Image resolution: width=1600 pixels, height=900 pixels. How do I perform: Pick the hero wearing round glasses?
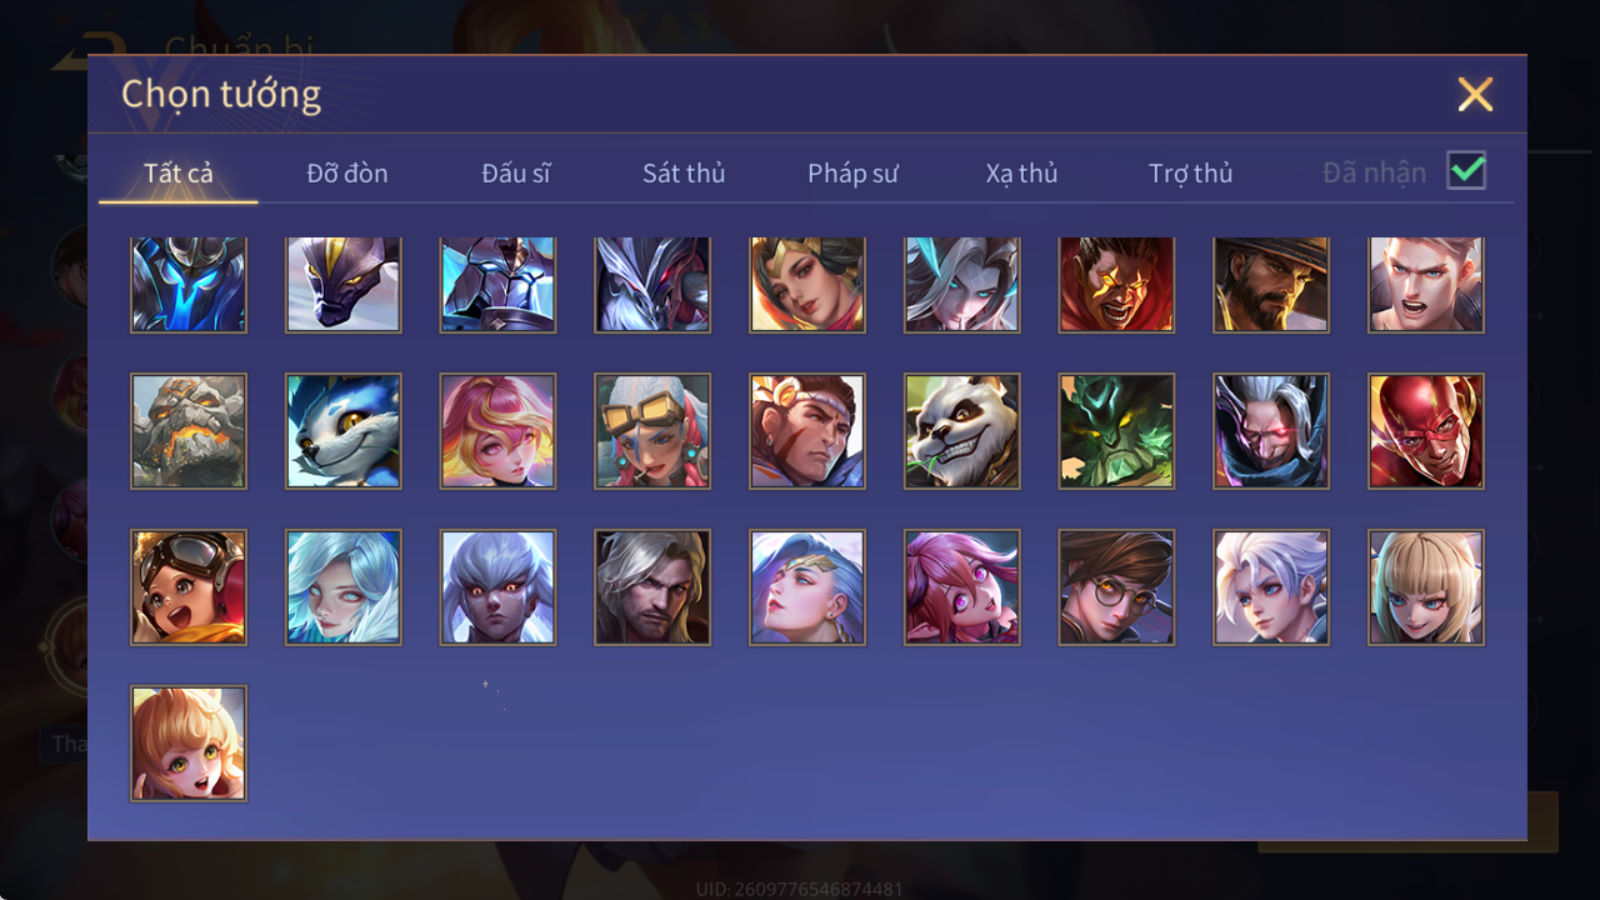click(1116, 587)
